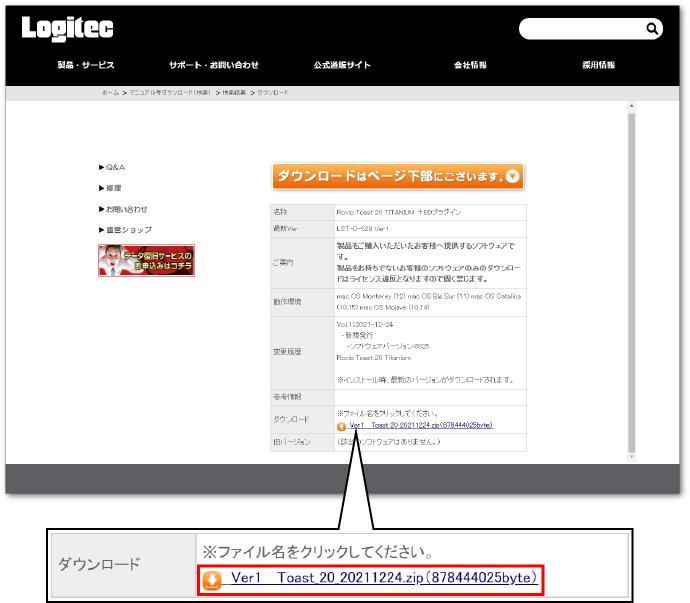
Task: Click the scrollbar up arrow
Action: click(x=631, y=106)
